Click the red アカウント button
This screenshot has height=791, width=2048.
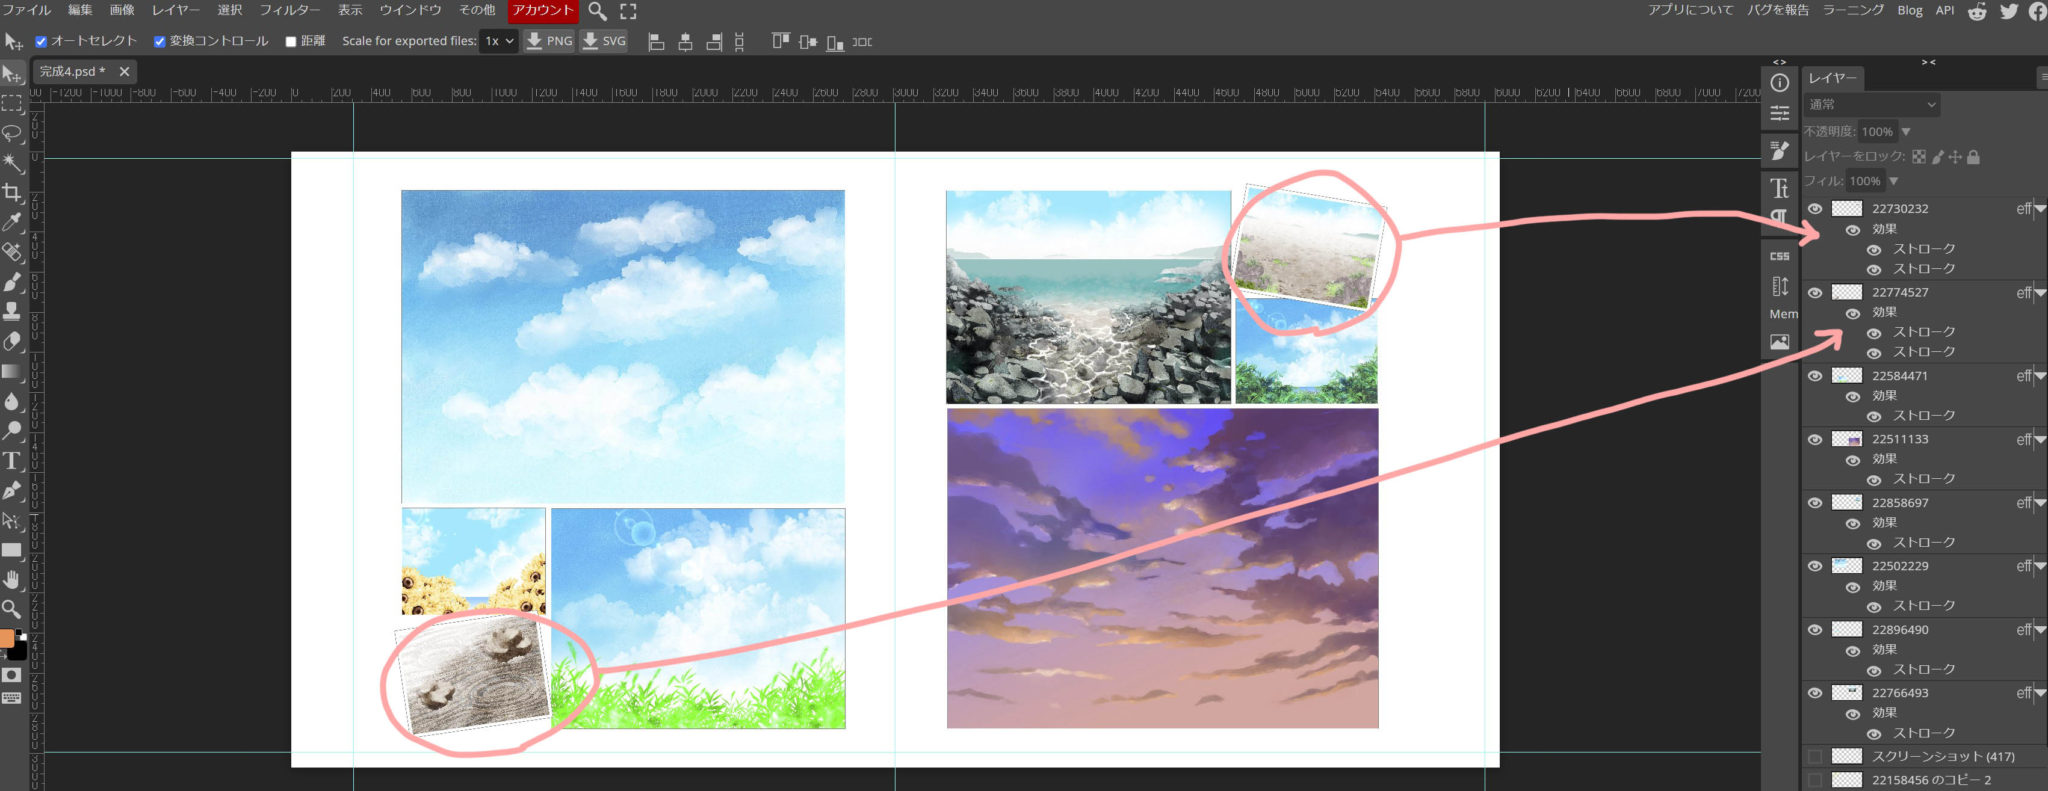coord(543,10)
